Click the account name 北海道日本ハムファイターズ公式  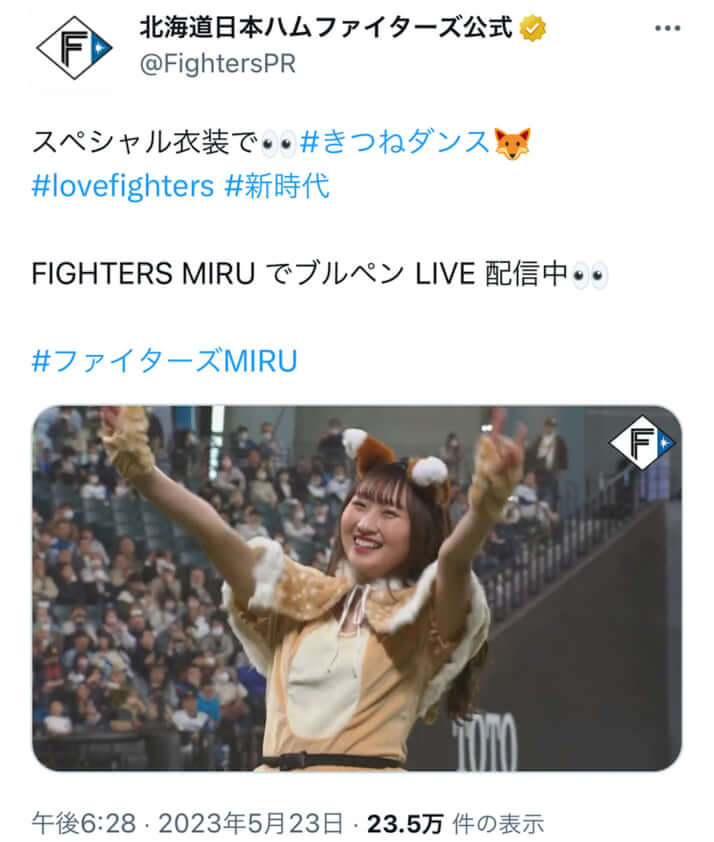[x=326, y=28]
